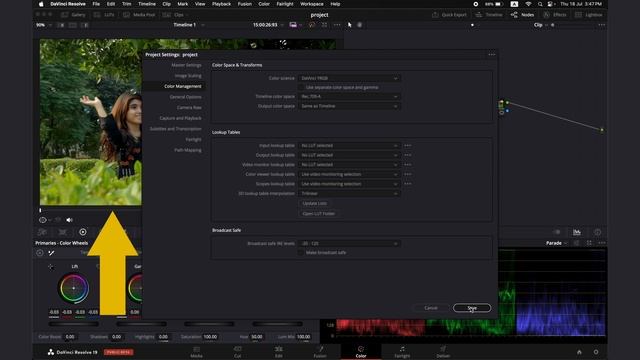Open the File menu
Screen dimensions: 640x360
(96, 4)
